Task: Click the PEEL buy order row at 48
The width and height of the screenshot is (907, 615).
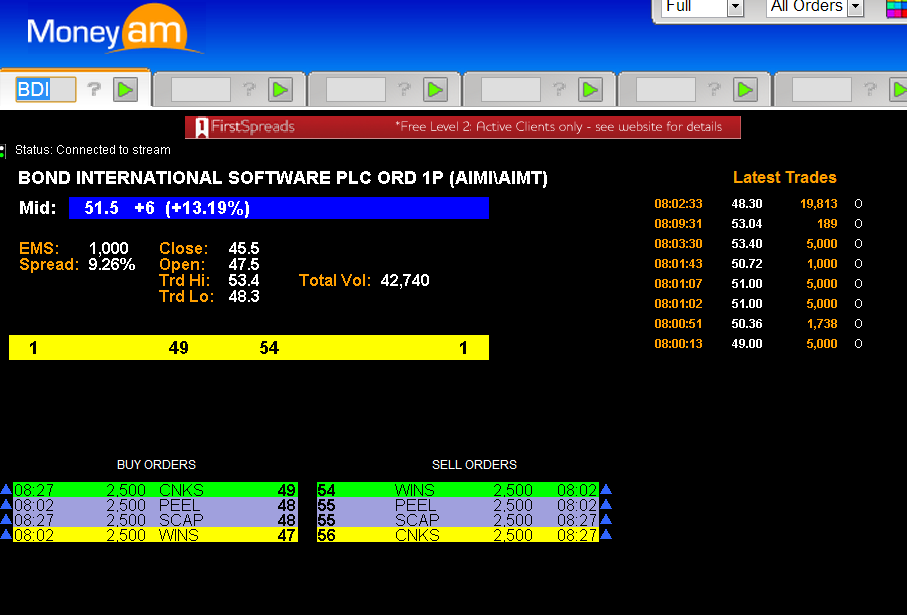Action: [x=155, y=504]
